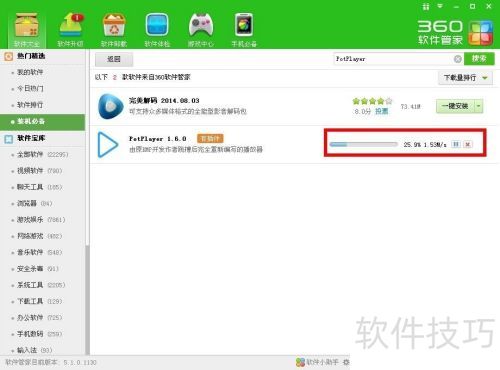Image resolution: width=500 pixels, height=370 pixels.
Task: Click the PotPlayer search input field
Action: click(393, 59)
